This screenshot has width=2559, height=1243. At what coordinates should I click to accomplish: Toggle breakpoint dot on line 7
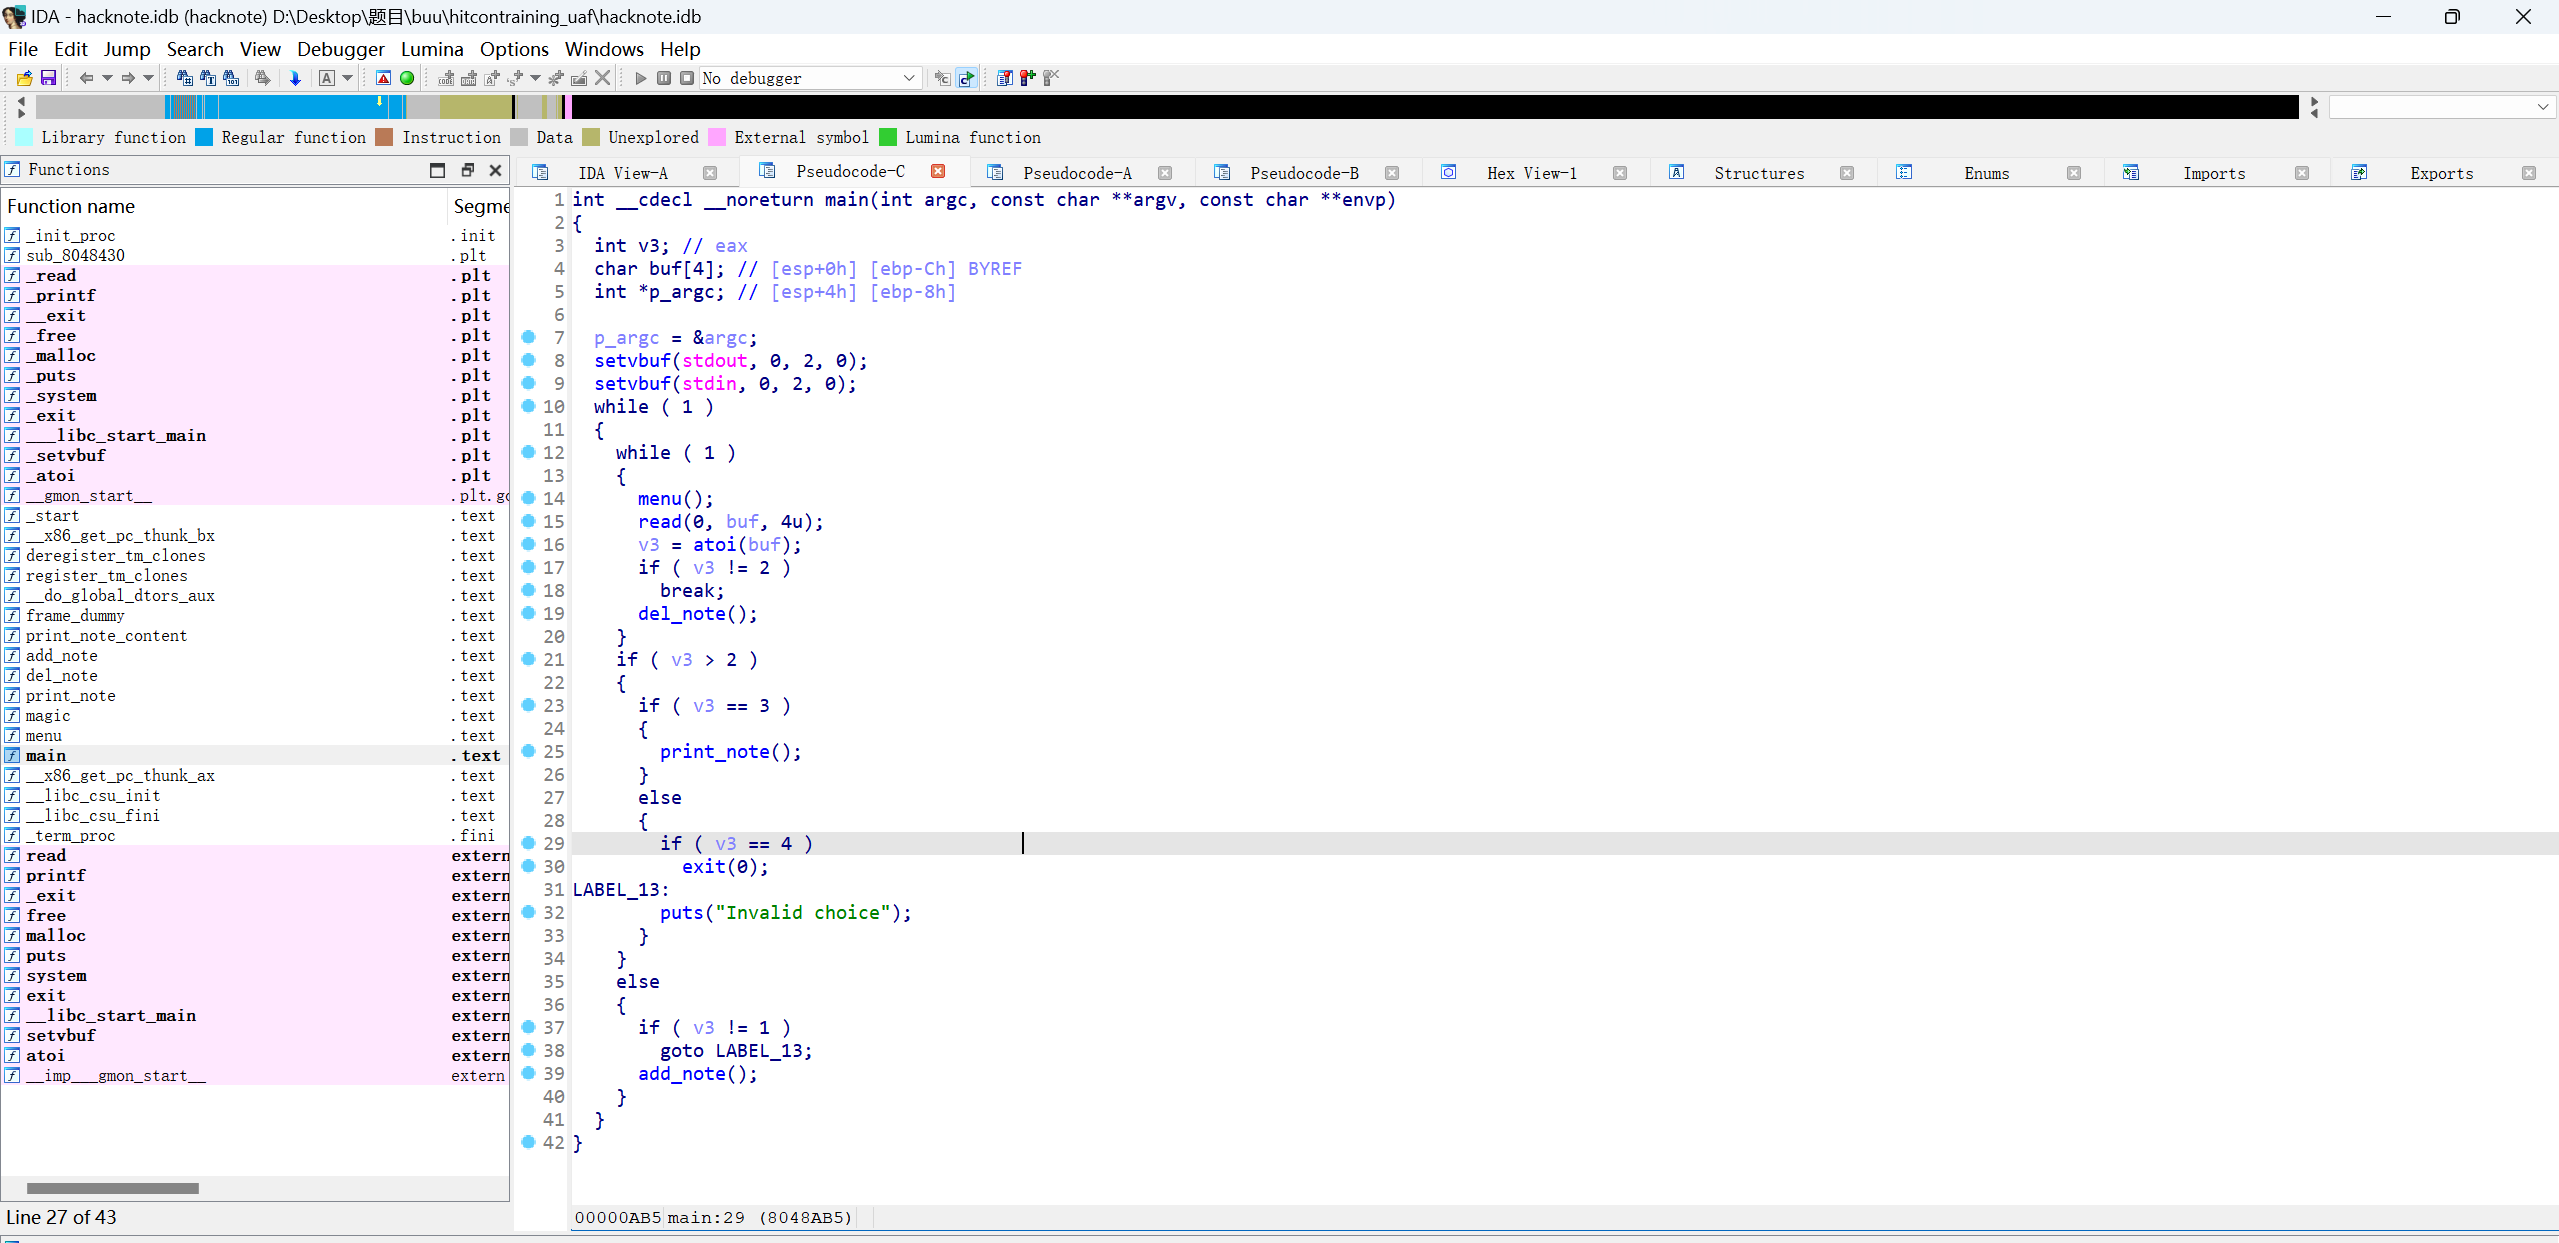tap(529, 337)
